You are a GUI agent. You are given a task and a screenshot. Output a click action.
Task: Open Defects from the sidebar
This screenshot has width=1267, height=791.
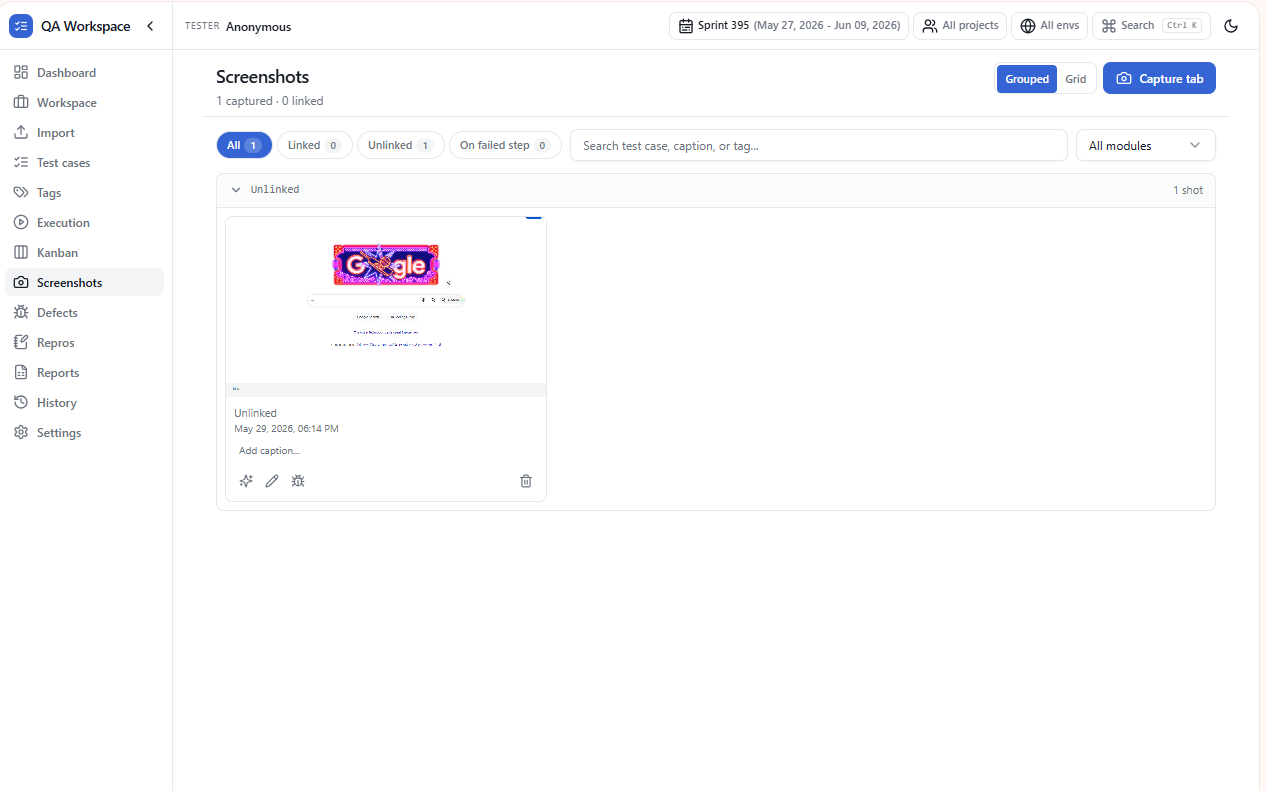point(85,313)
